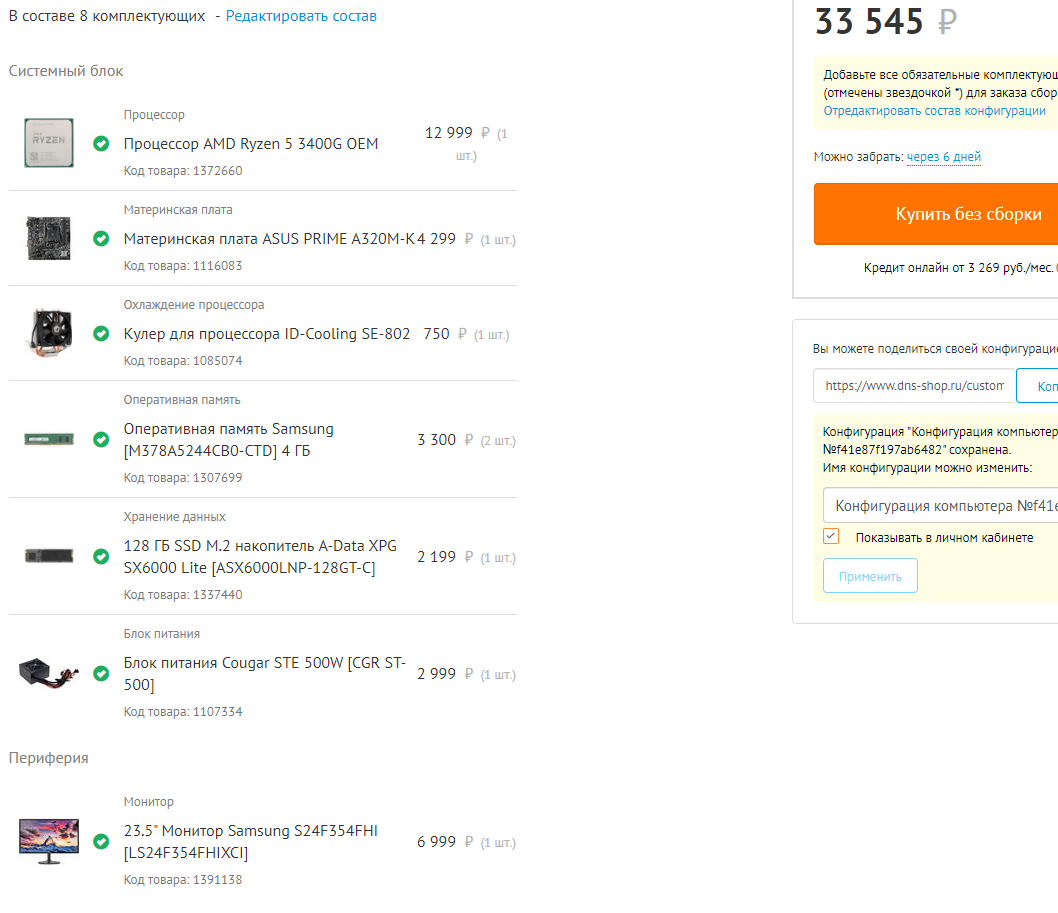Click green checkmark beside Cougar power supply
The height and width of the screenshot is (913, 1058).
pyautogui.click(x=101, y=674)
